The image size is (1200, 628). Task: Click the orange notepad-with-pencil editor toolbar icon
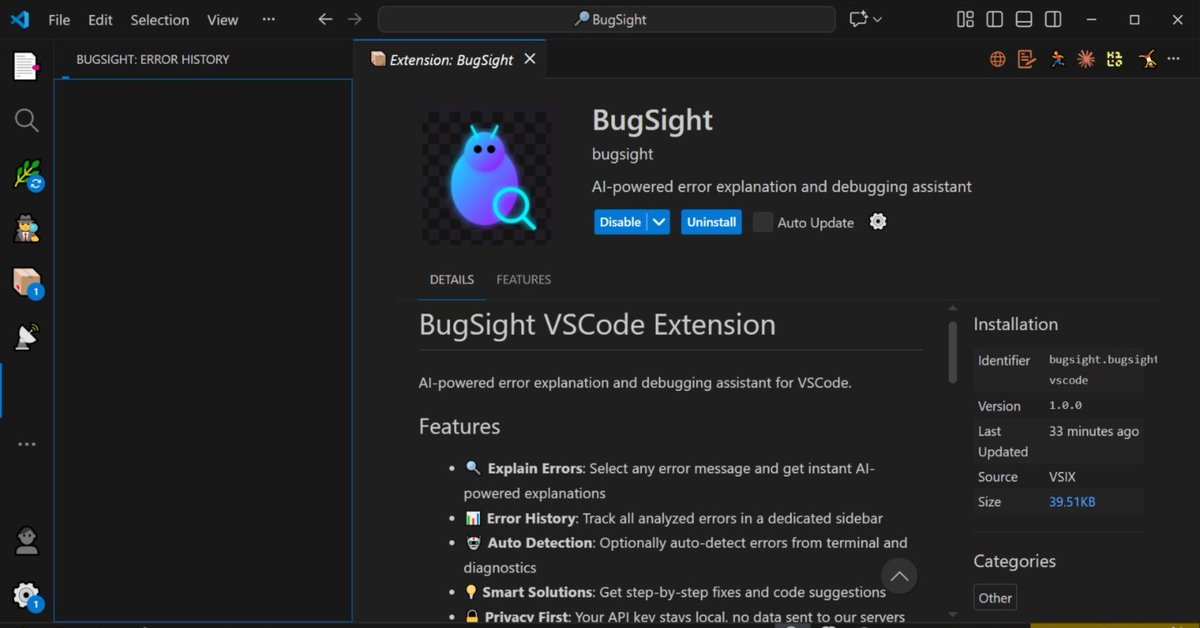click(x=1026, y=59)
